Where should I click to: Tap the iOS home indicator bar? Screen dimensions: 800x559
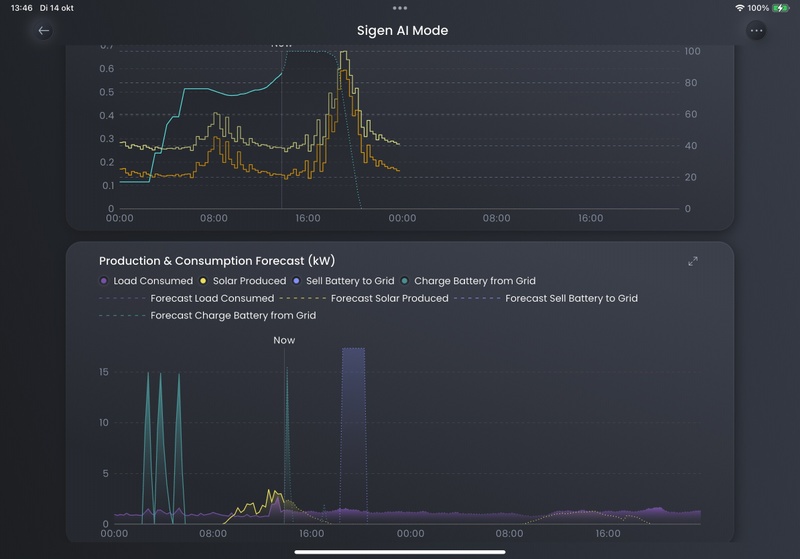[400, 552]
